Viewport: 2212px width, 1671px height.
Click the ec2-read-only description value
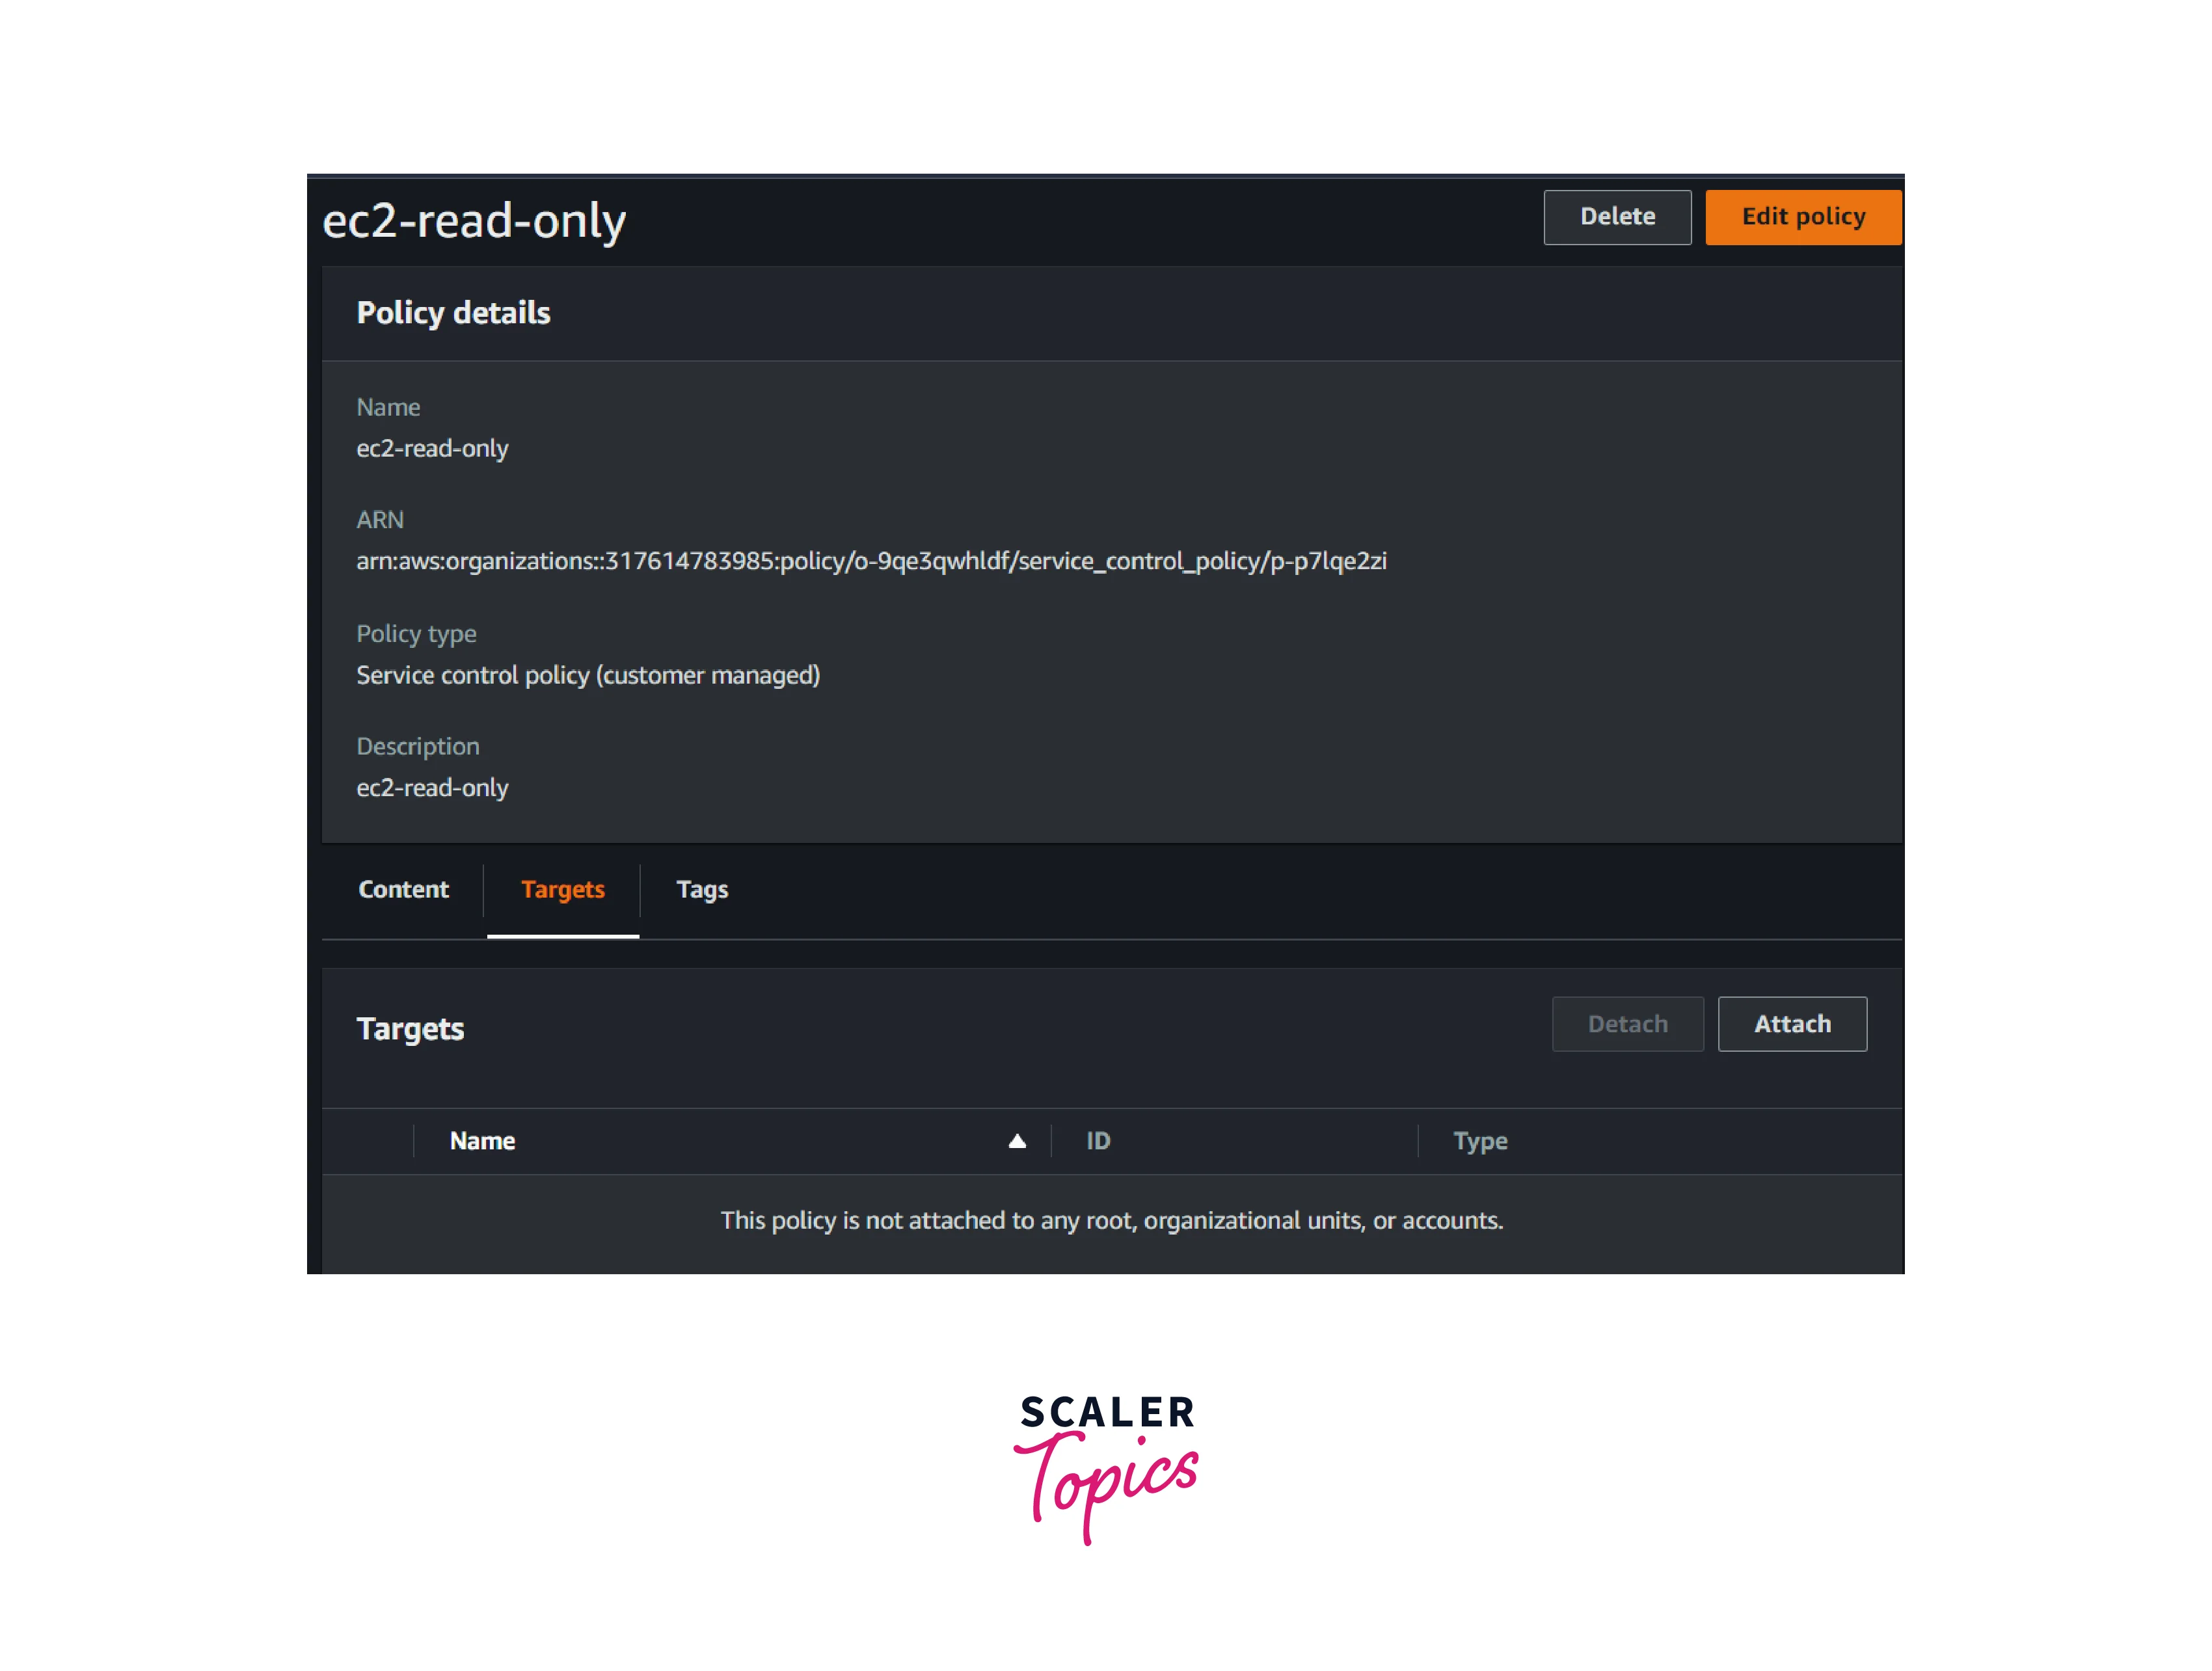tap(432, 788)
